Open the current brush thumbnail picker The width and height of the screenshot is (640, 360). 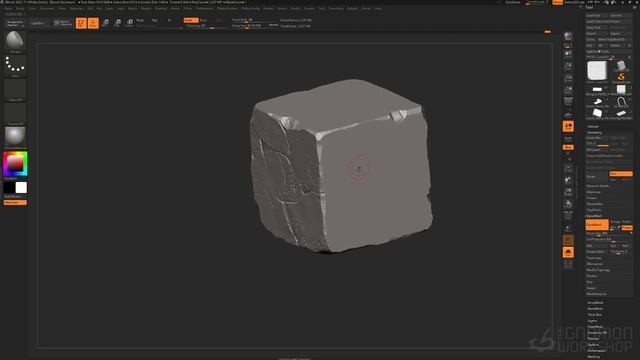pyautogui.click(x=15, y=41)
